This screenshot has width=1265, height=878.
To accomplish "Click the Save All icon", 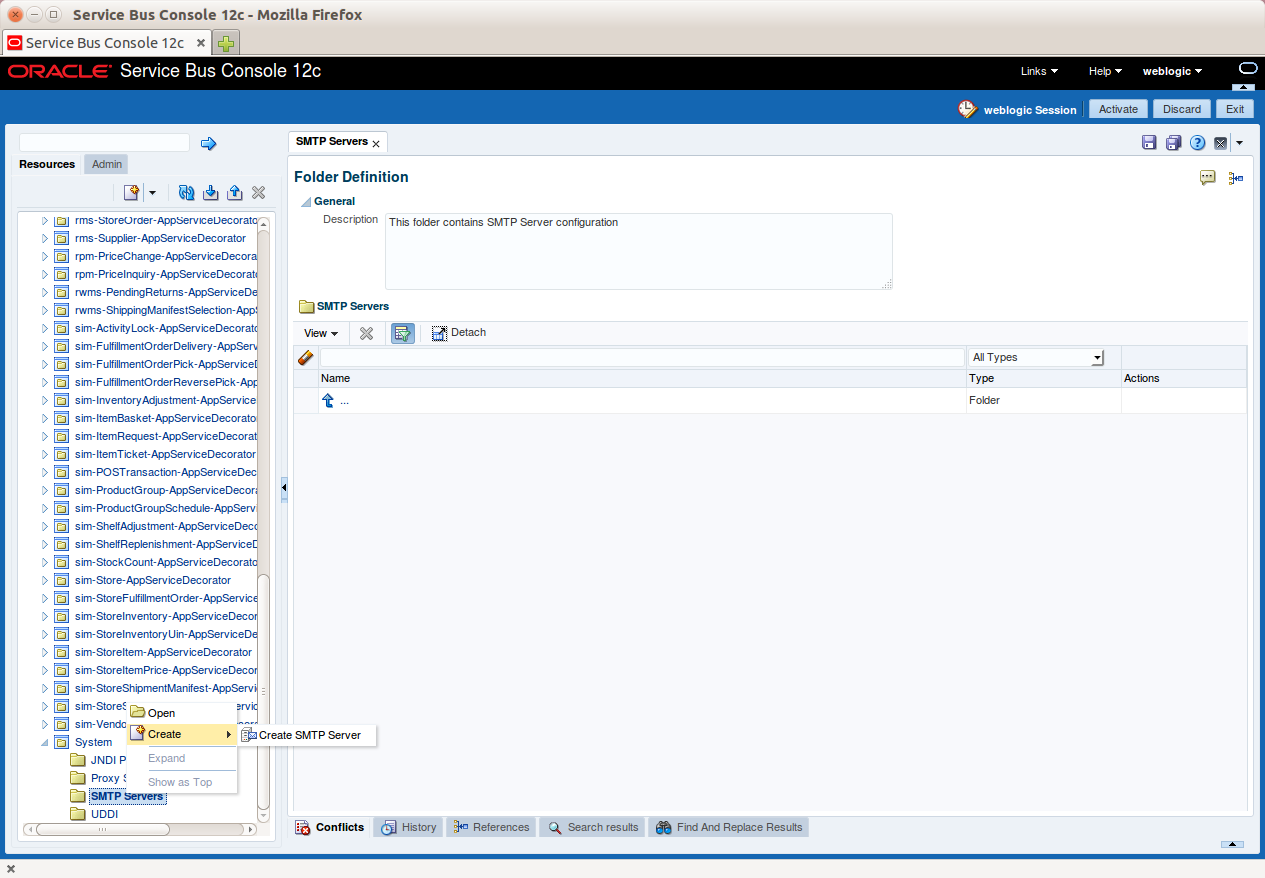I will [1173, 143].
